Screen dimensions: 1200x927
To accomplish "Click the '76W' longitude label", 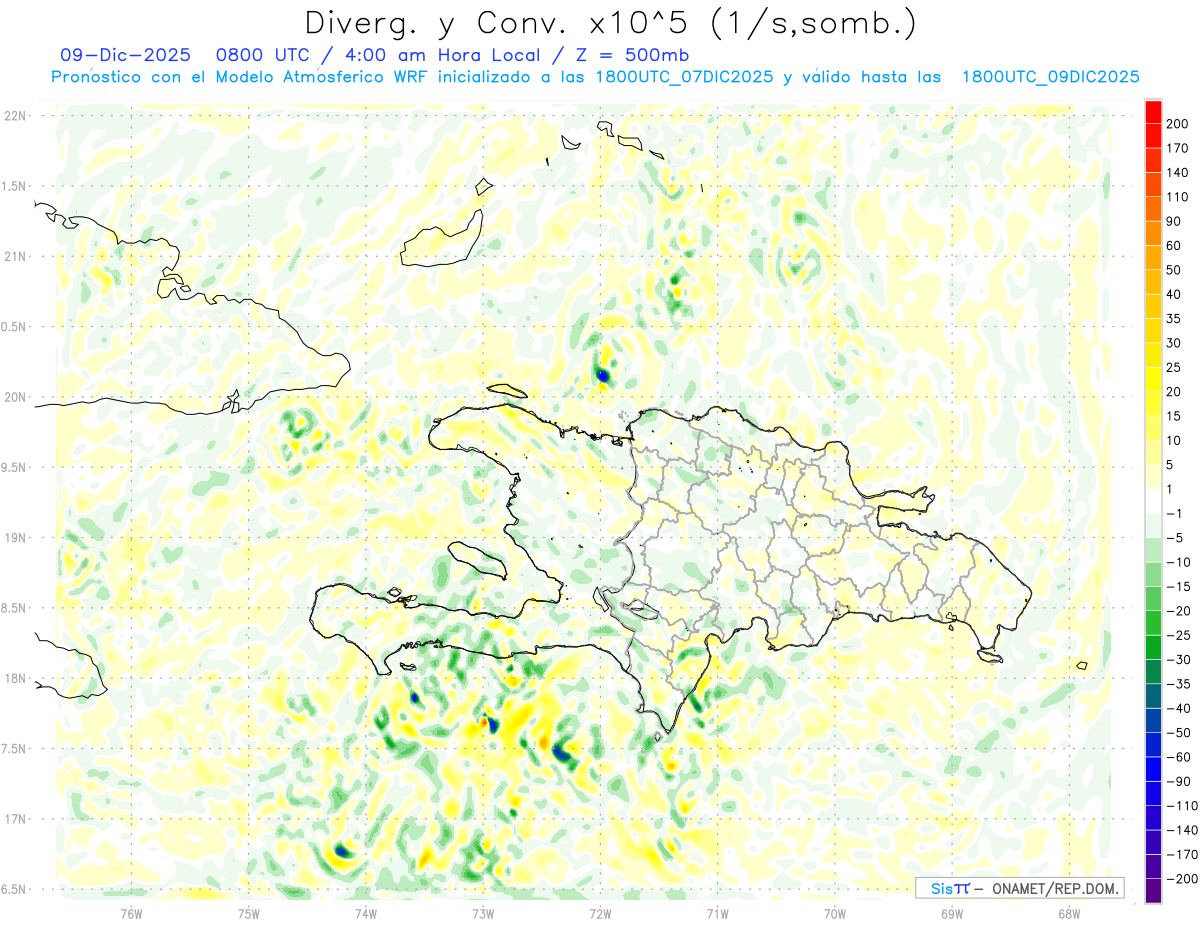I will pos(132,912).
